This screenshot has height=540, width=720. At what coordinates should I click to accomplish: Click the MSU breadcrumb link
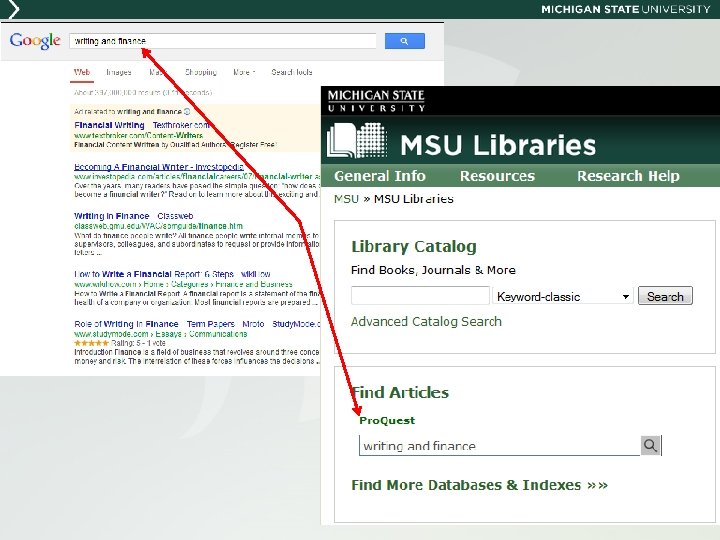(346, 199)
